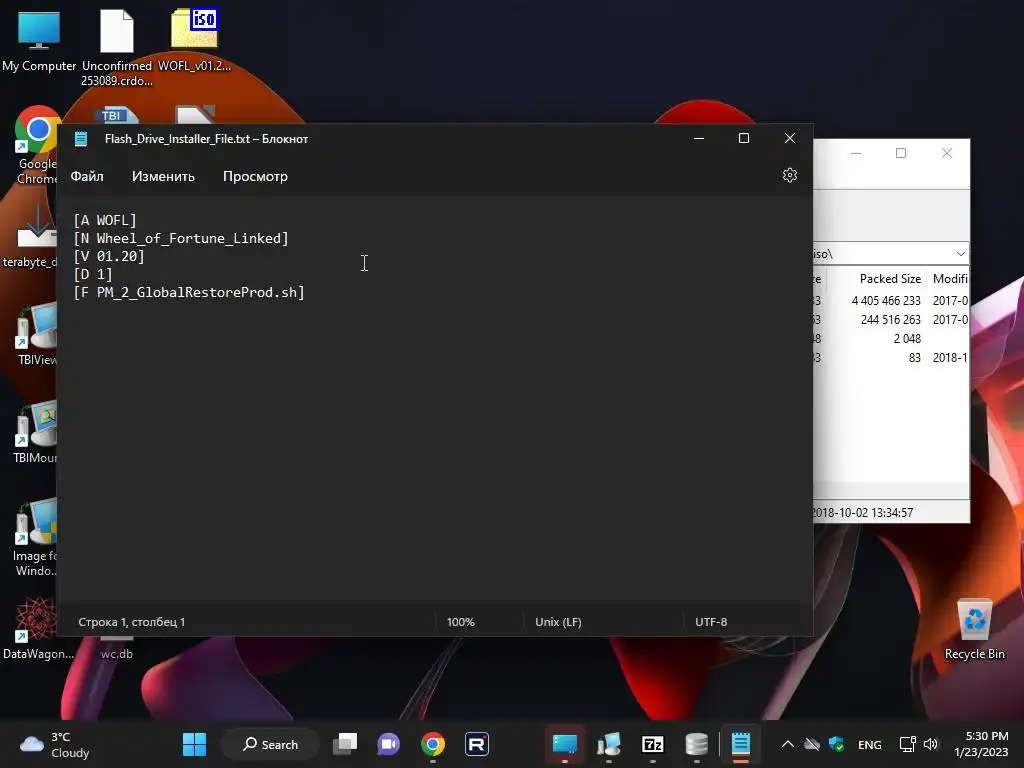Switch to the blue monitor app on taskbar
Image resolution: width=1024 pixels, height=768 pixels.
point(565,744)
